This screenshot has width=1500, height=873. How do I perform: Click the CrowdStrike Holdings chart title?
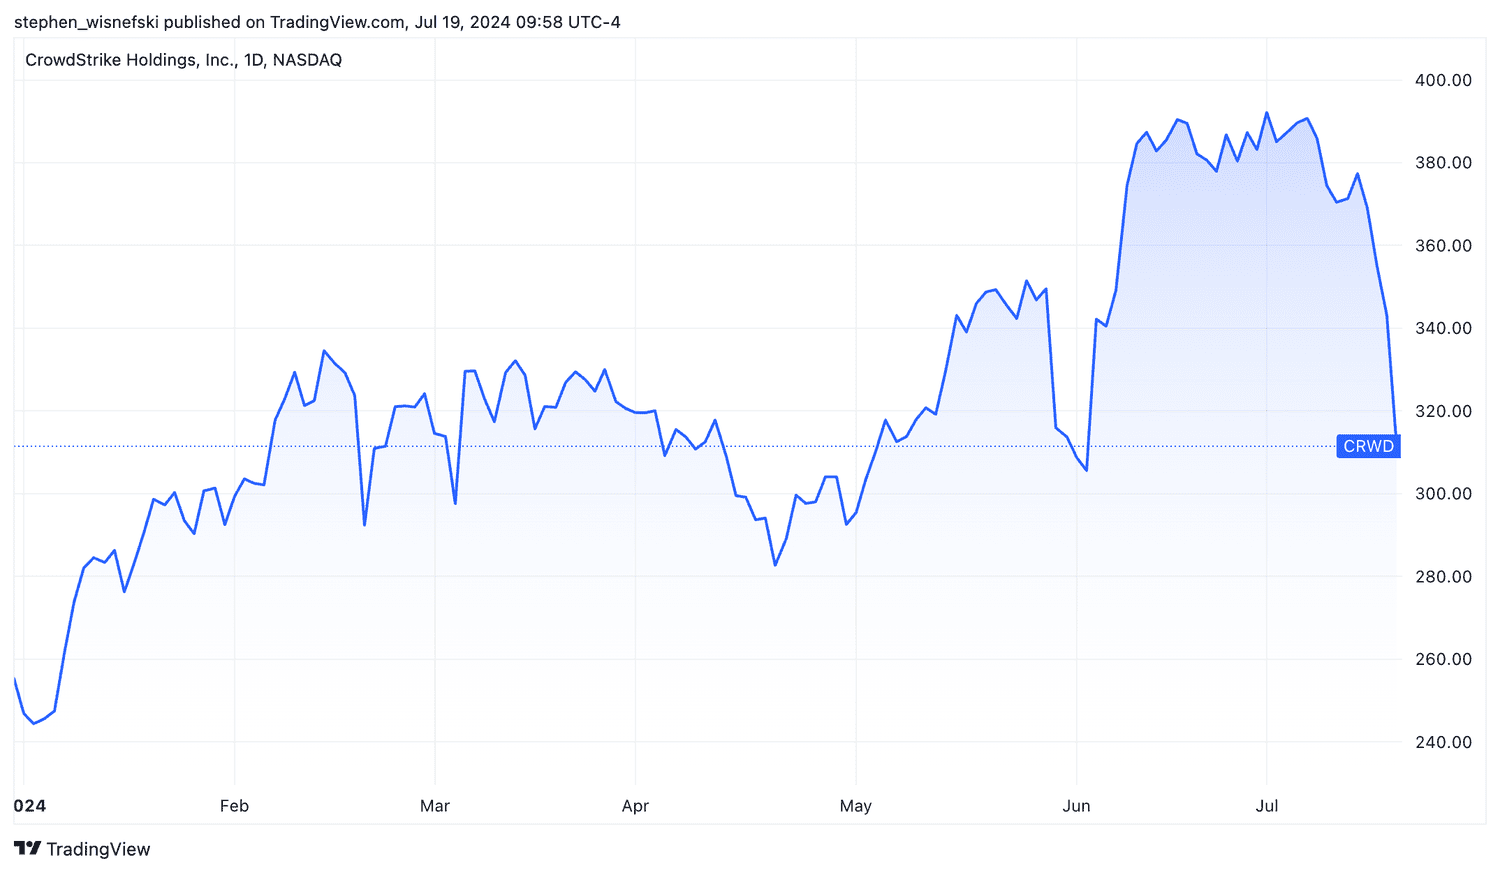(184, 60)
